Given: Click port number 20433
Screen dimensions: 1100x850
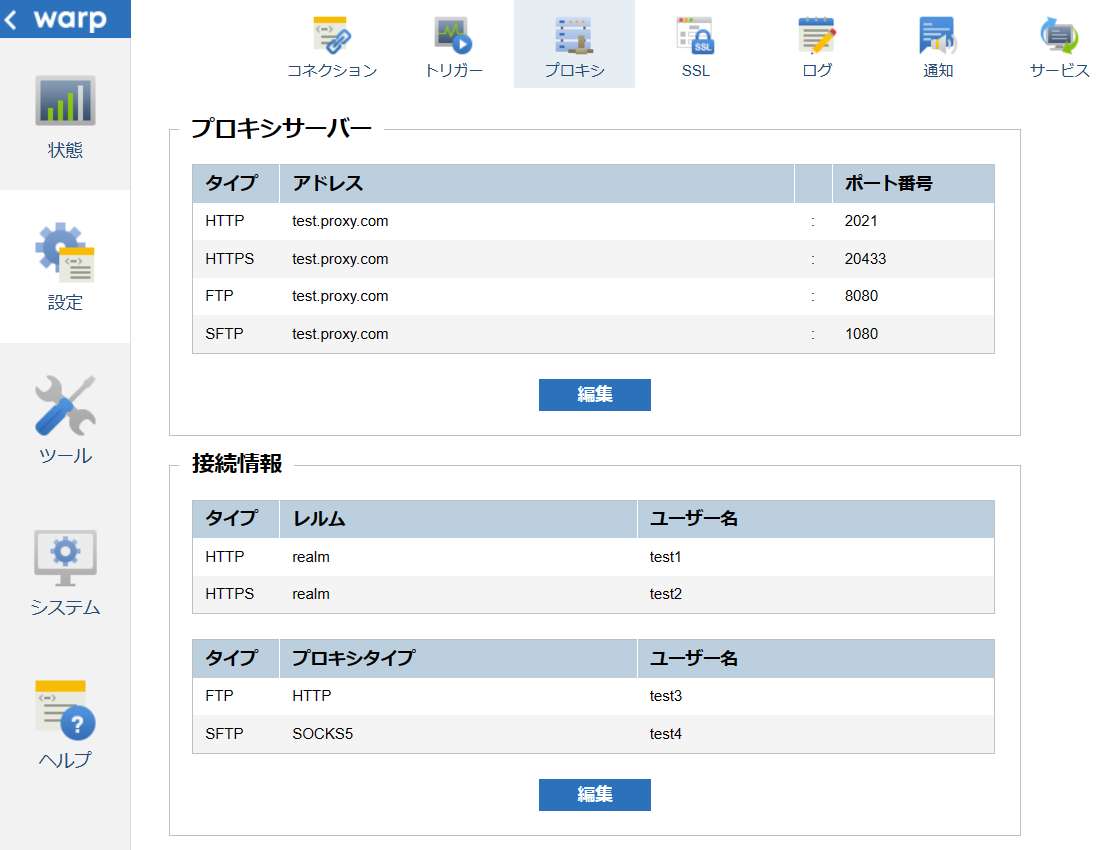Looking at the screenshot, I should point(865,259).
